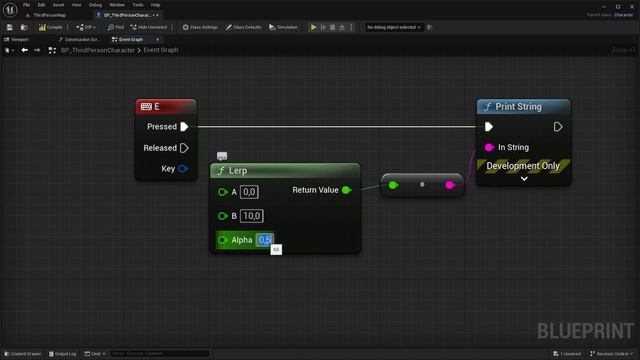
Task: Browse to asset in Content Browser
Action: coord(24,27)
